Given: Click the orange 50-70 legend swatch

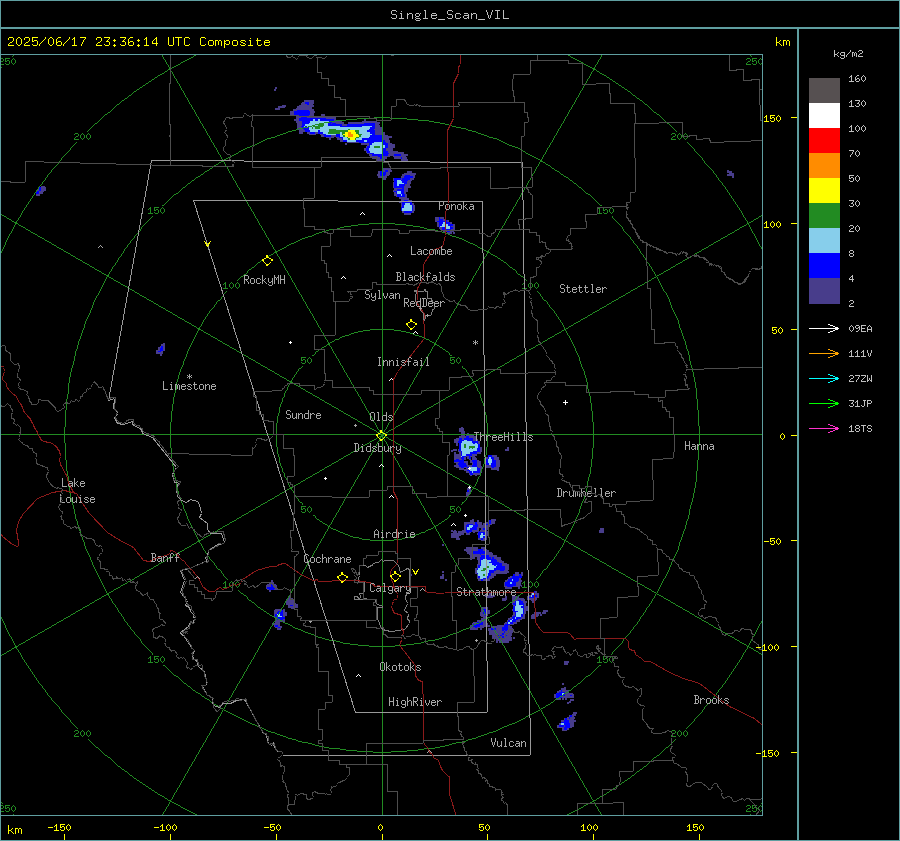Looking at the screenshot, I should pyautogui.click(x=824, y=166).
